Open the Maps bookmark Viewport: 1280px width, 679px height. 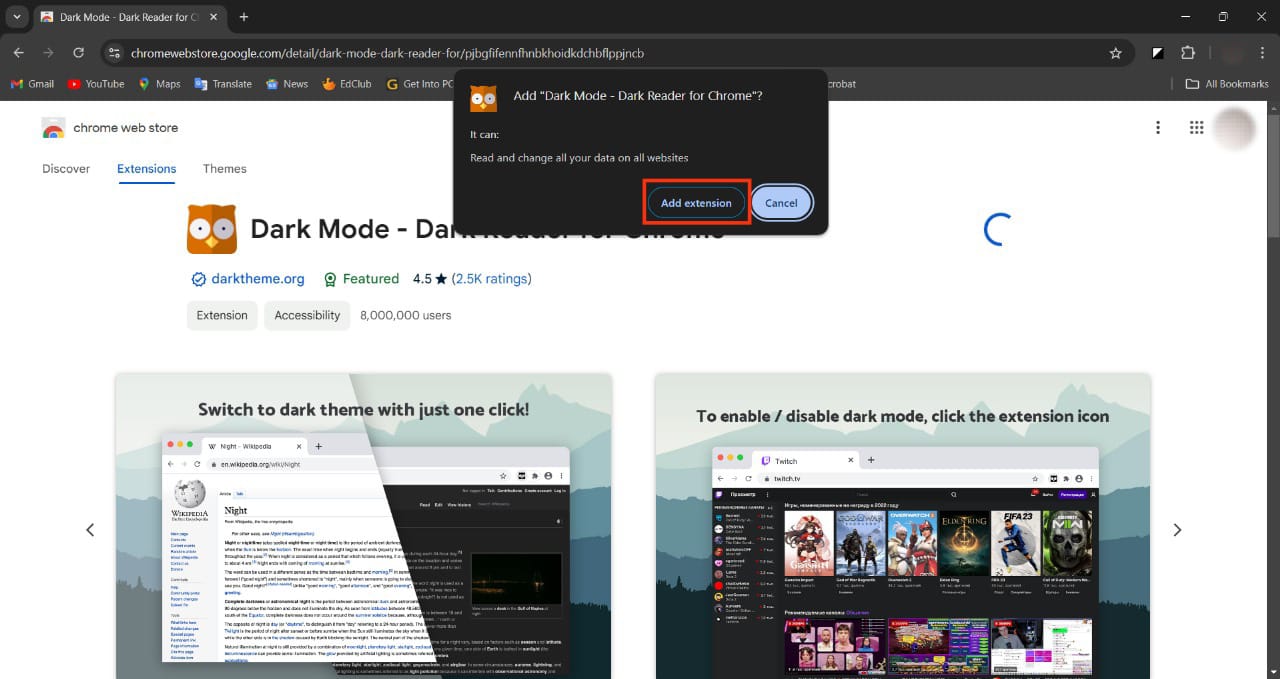click(159, 84)
